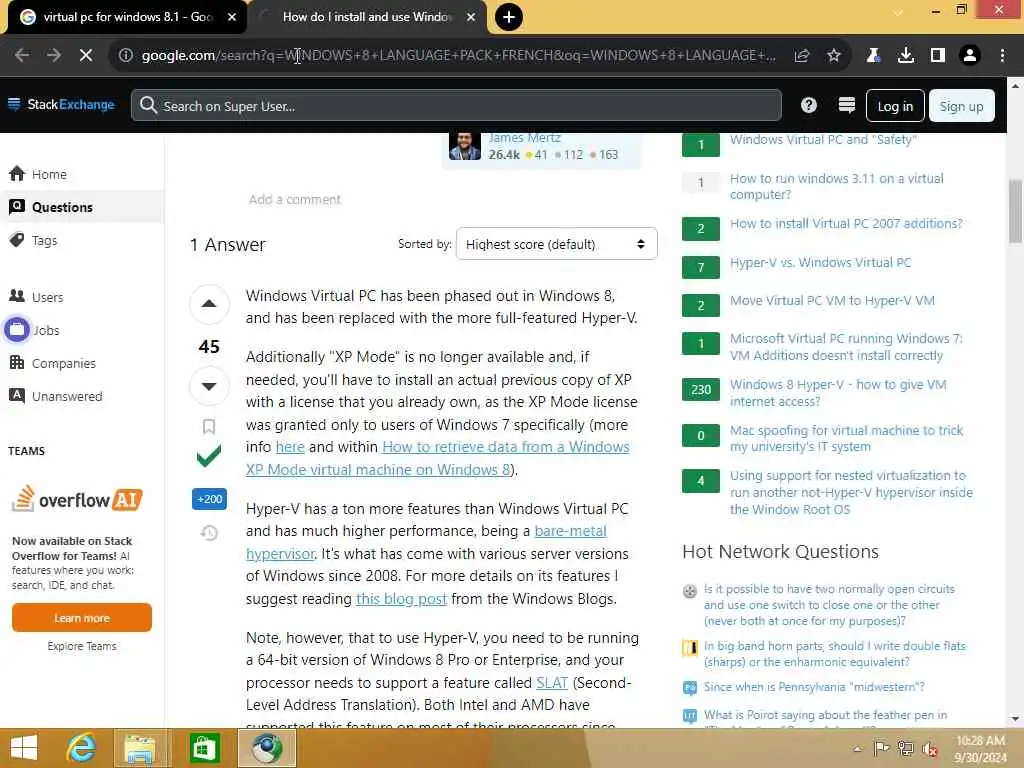Click the Log in button
The height and width of the screenshot is (768, 1024).
(895, 106)
